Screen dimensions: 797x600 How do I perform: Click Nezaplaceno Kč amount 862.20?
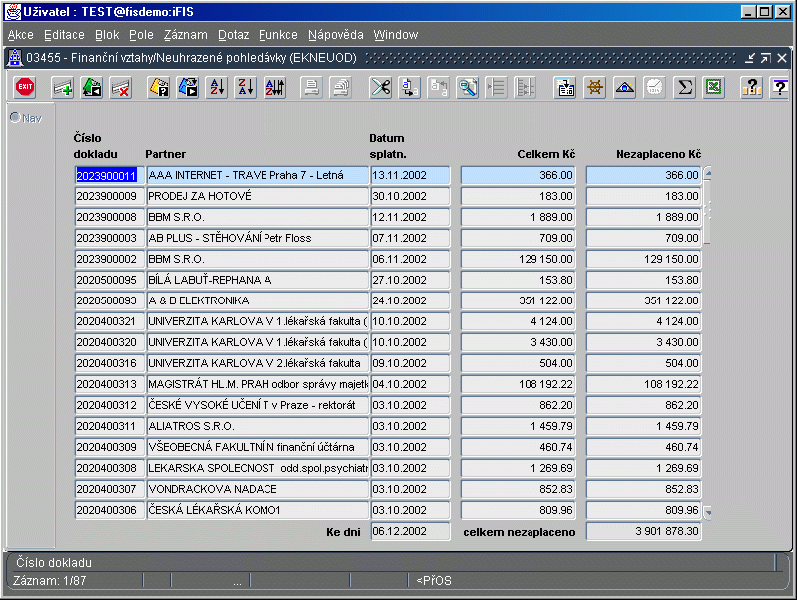click(x=643, y=405)
